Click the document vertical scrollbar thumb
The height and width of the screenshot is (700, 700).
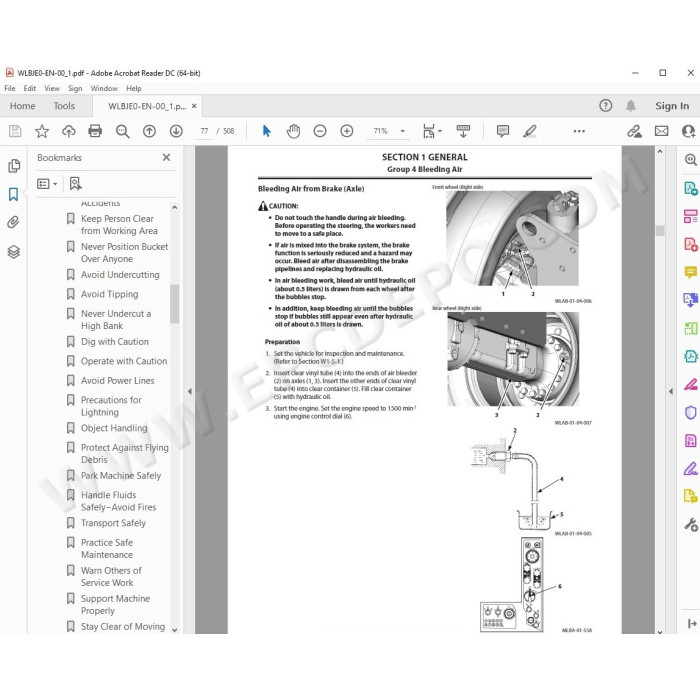[660, 230]
